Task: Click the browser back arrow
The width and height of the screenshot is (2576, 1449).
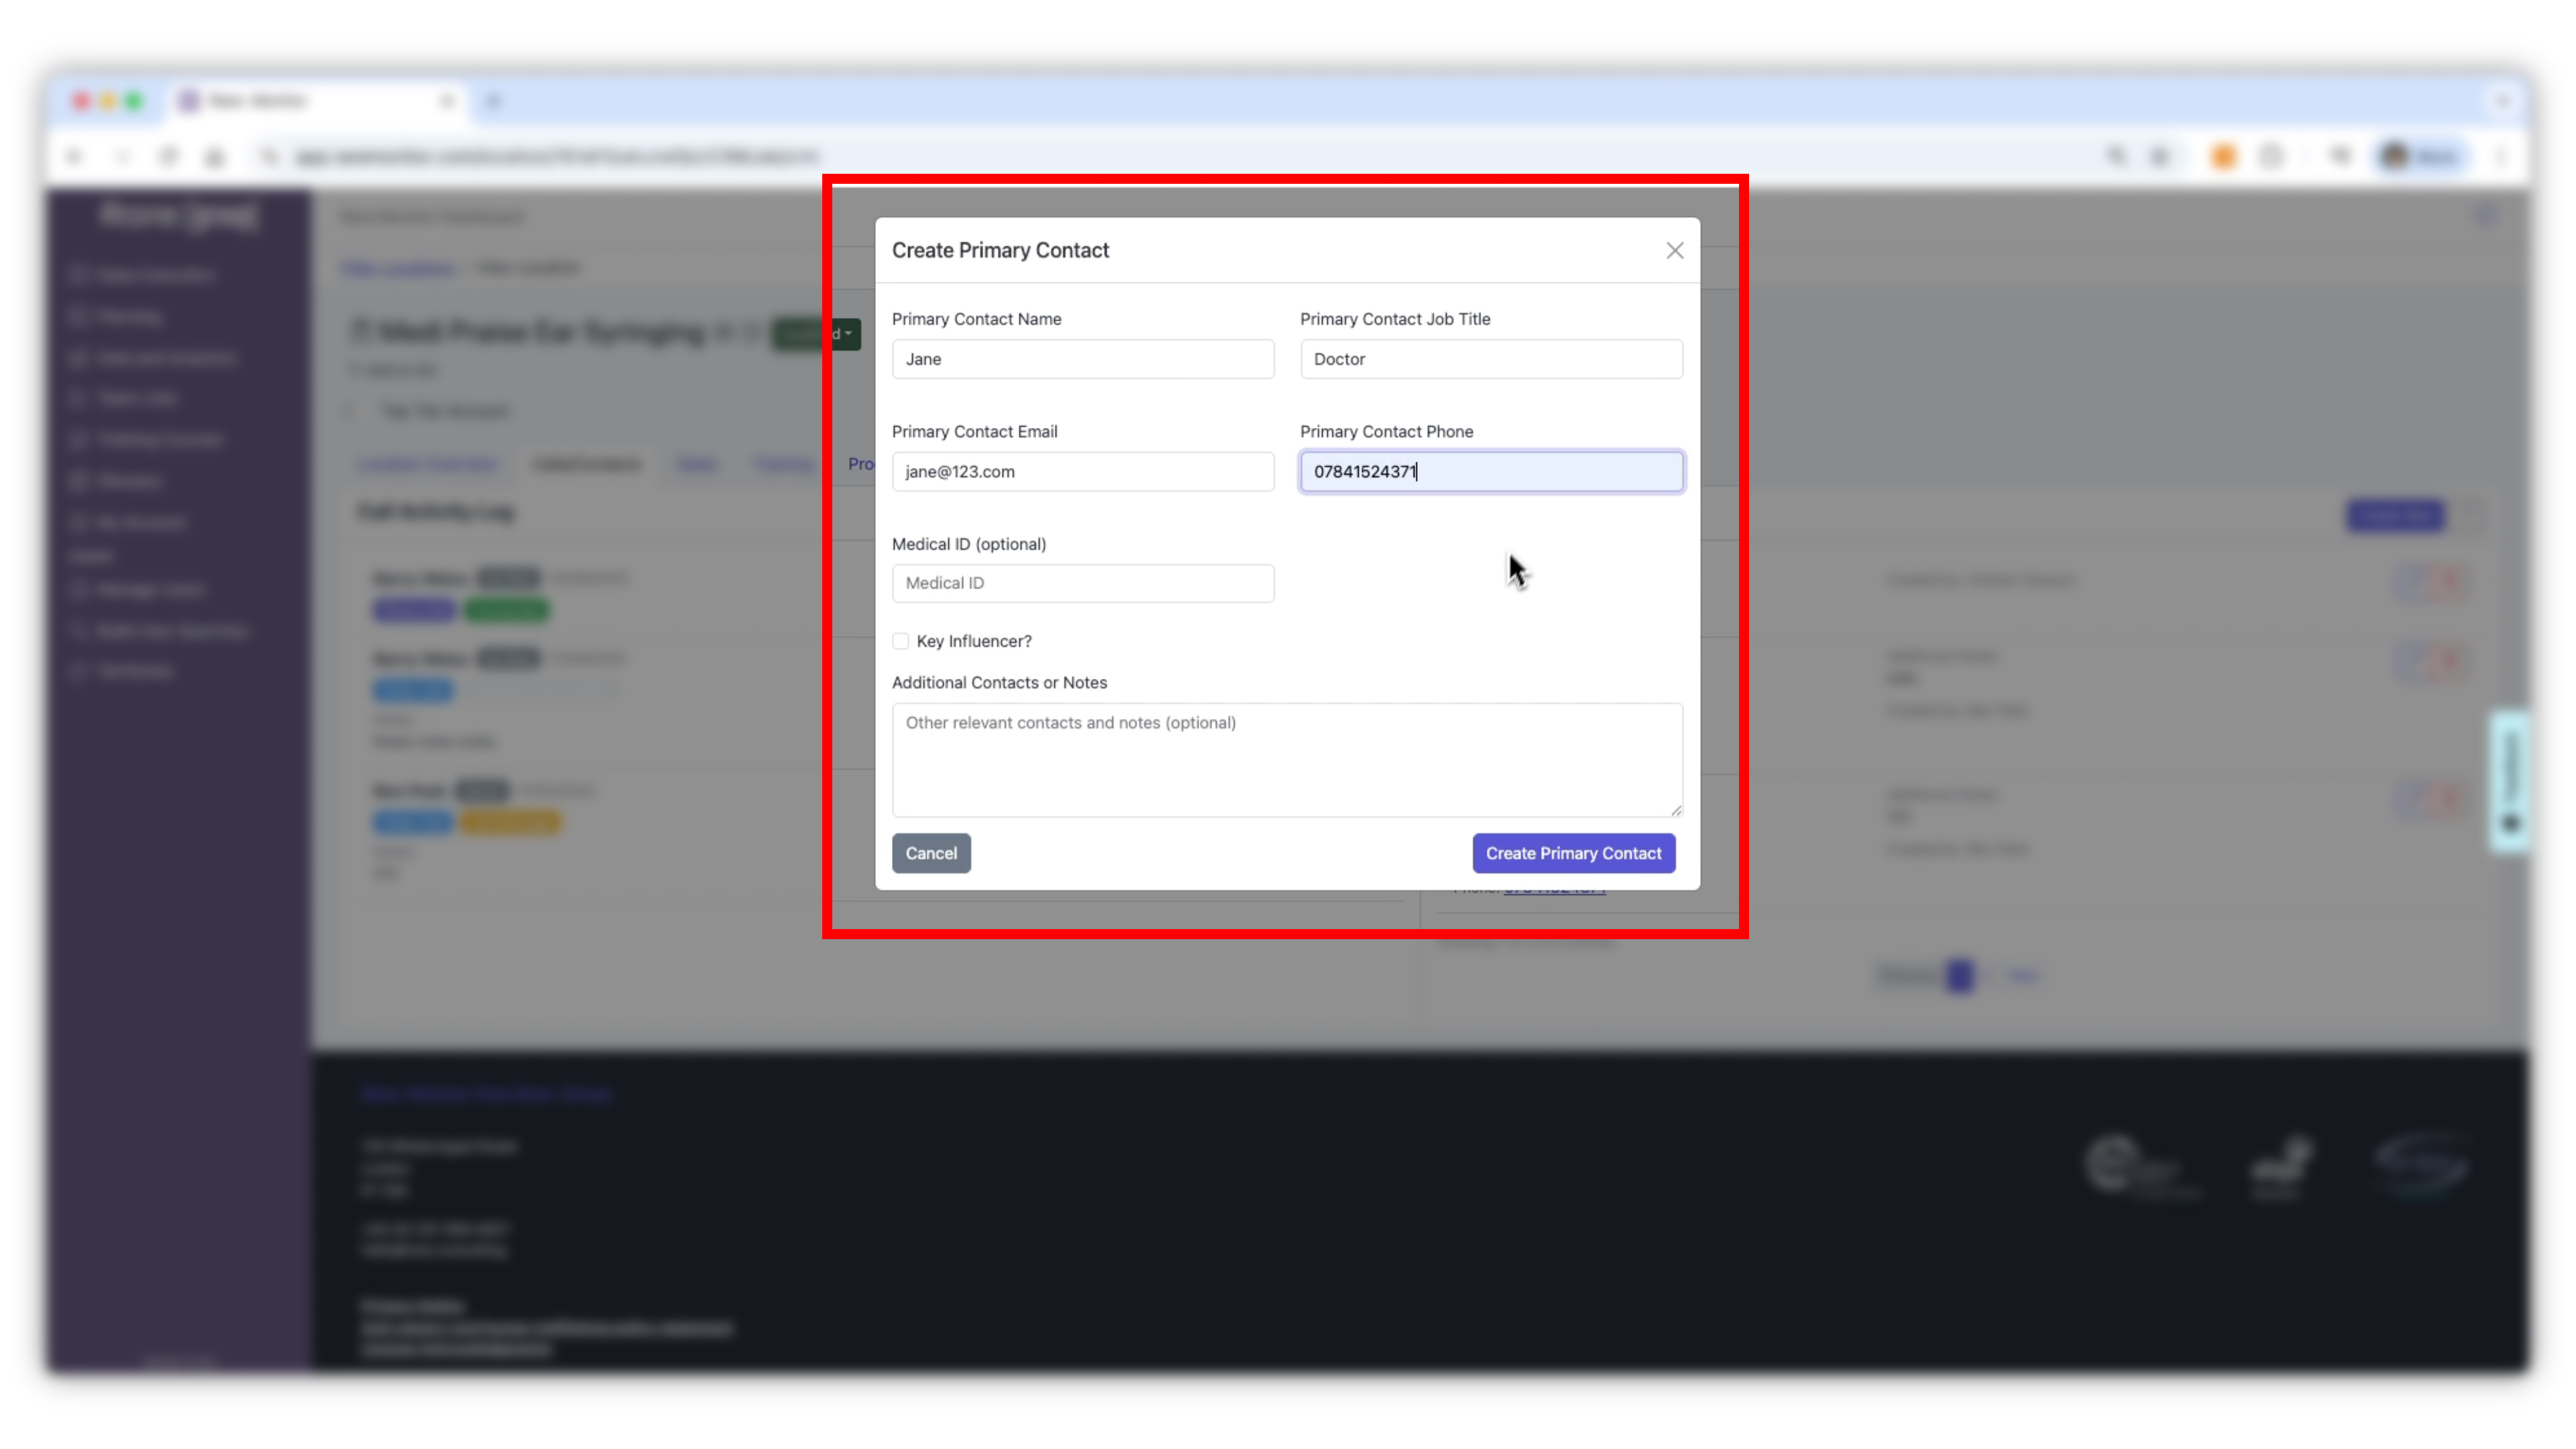Action: click(x=75, y=156)
